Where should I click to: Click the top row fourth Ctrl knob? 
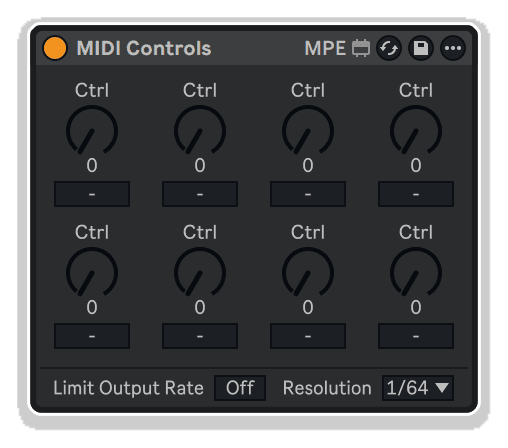click(416, 130)
